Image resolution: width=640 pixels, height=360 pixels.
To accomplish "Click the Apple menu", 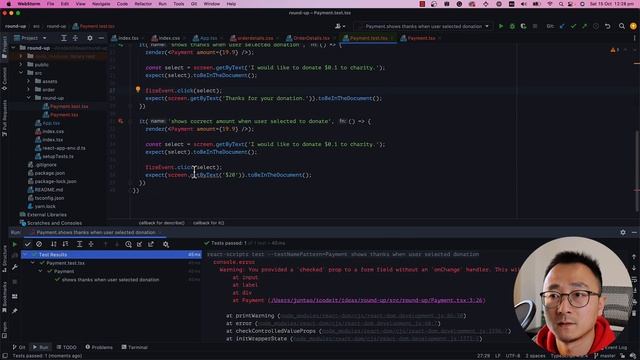I will tap(8, 4).
